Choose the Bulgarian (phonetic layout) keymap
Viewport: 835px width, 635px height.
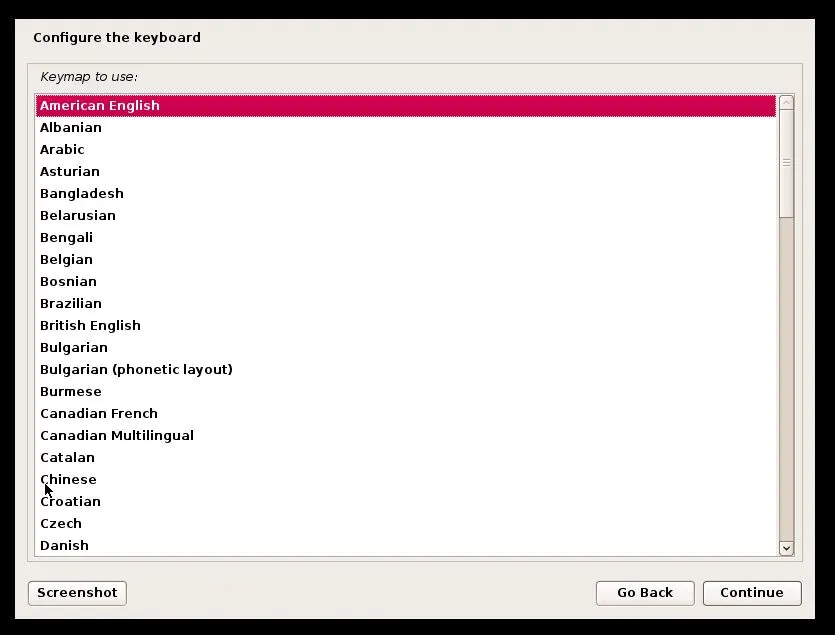pyautogui.click(x=136, y=369)
